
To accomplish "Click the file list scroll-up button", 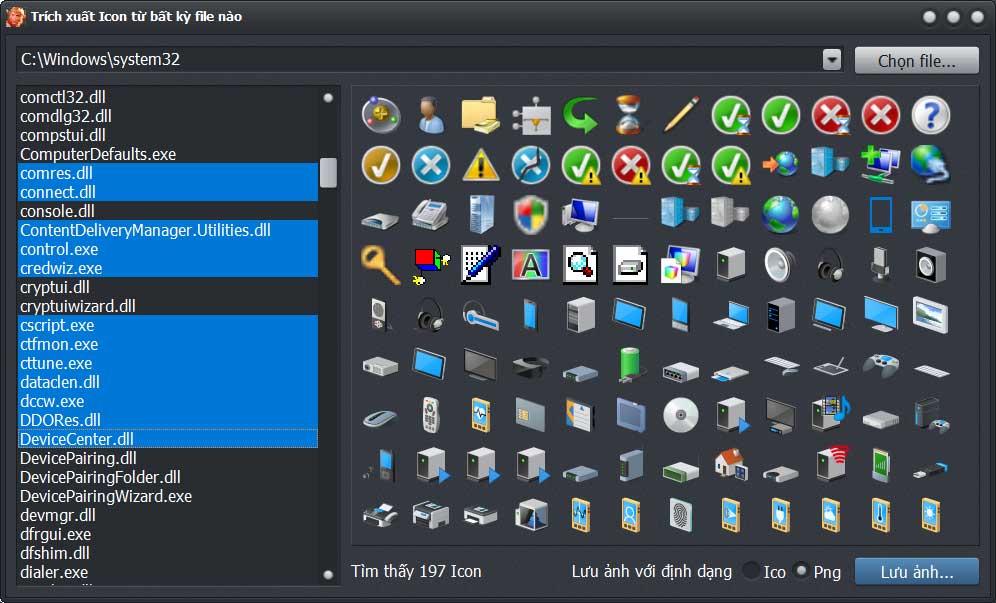I will (328, 98).
